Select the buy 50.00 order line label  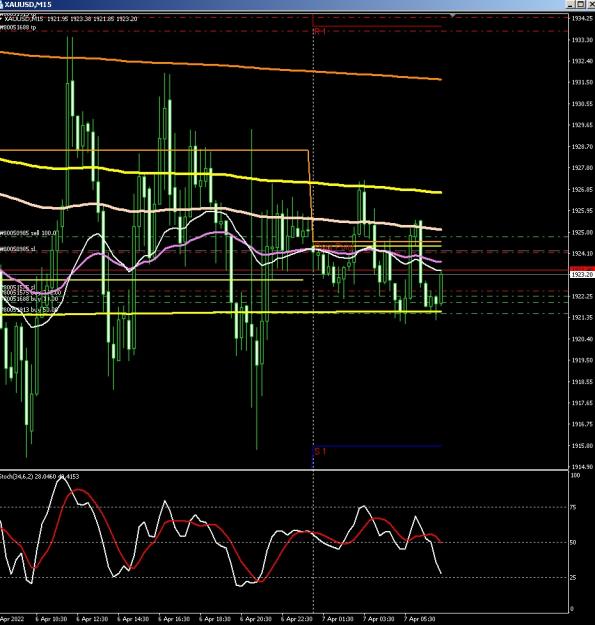[x=29, y=309]
